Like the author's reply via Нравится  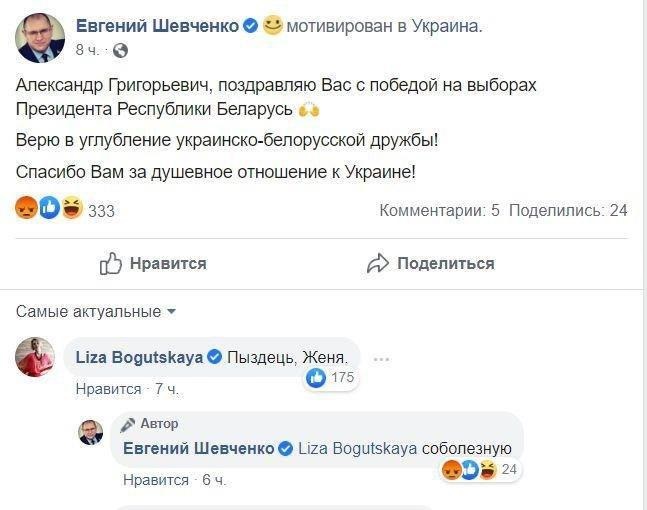pyautogui.click(x=156, y=480)
